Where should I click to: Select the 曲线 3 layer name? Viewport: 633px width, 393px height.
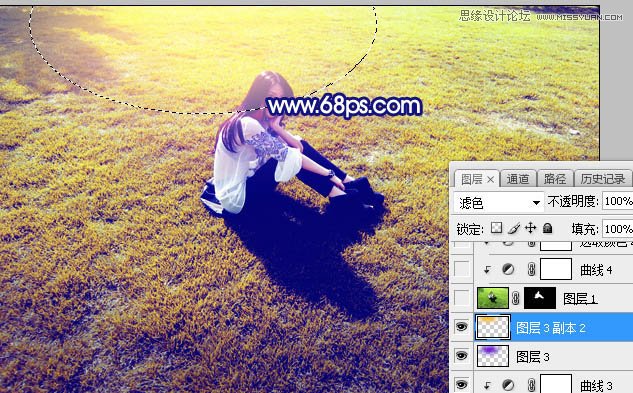tap(596, 385)
